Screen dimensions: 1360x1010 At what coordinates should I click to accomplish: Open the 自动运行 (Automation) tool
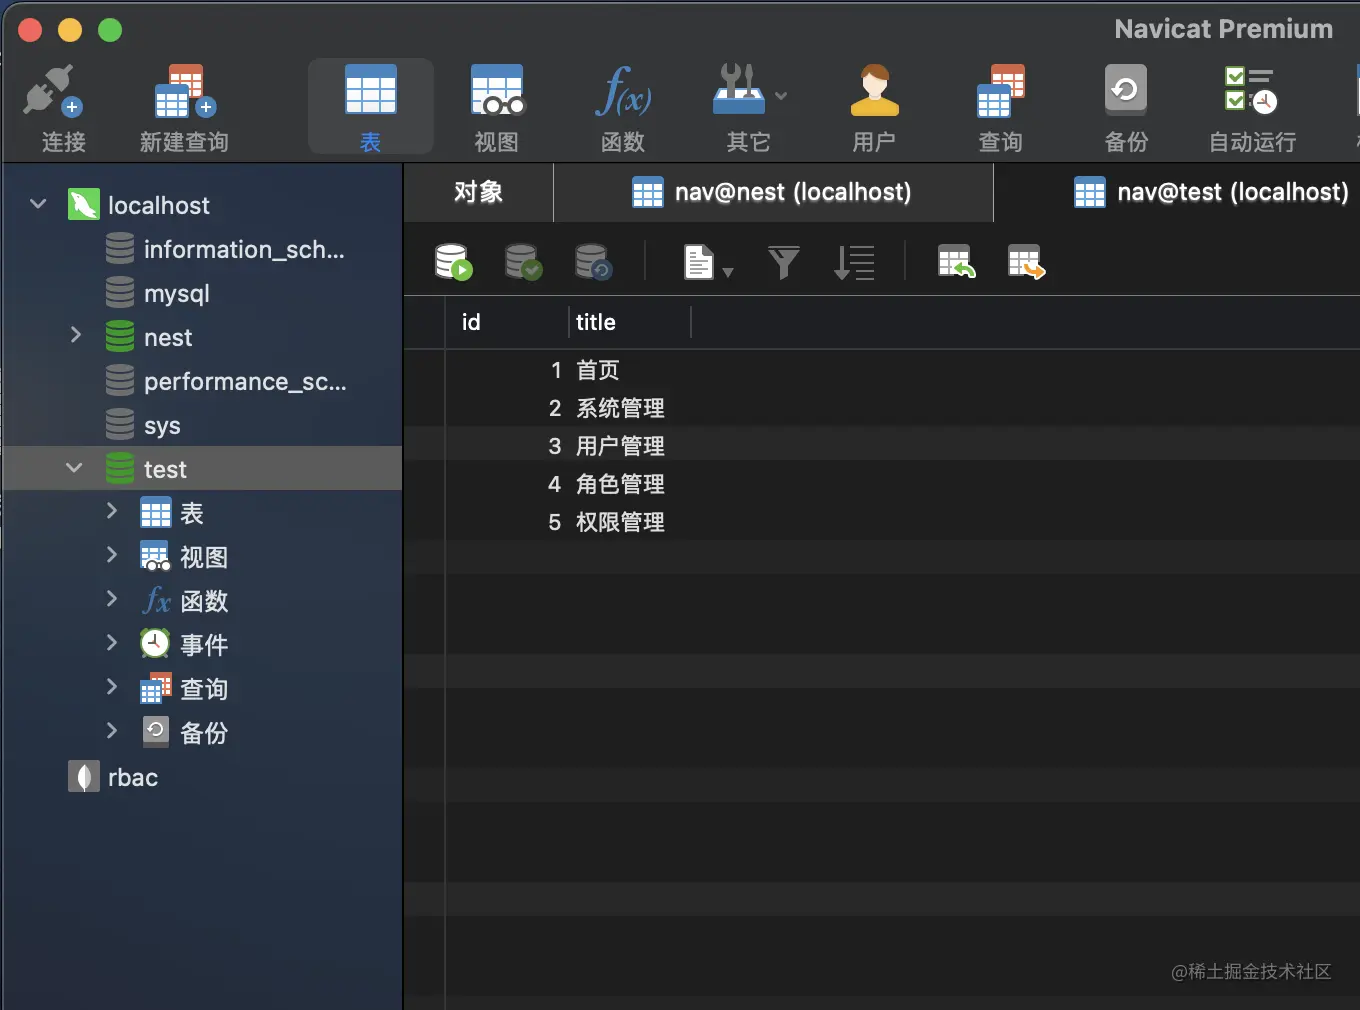(1250, 105)
